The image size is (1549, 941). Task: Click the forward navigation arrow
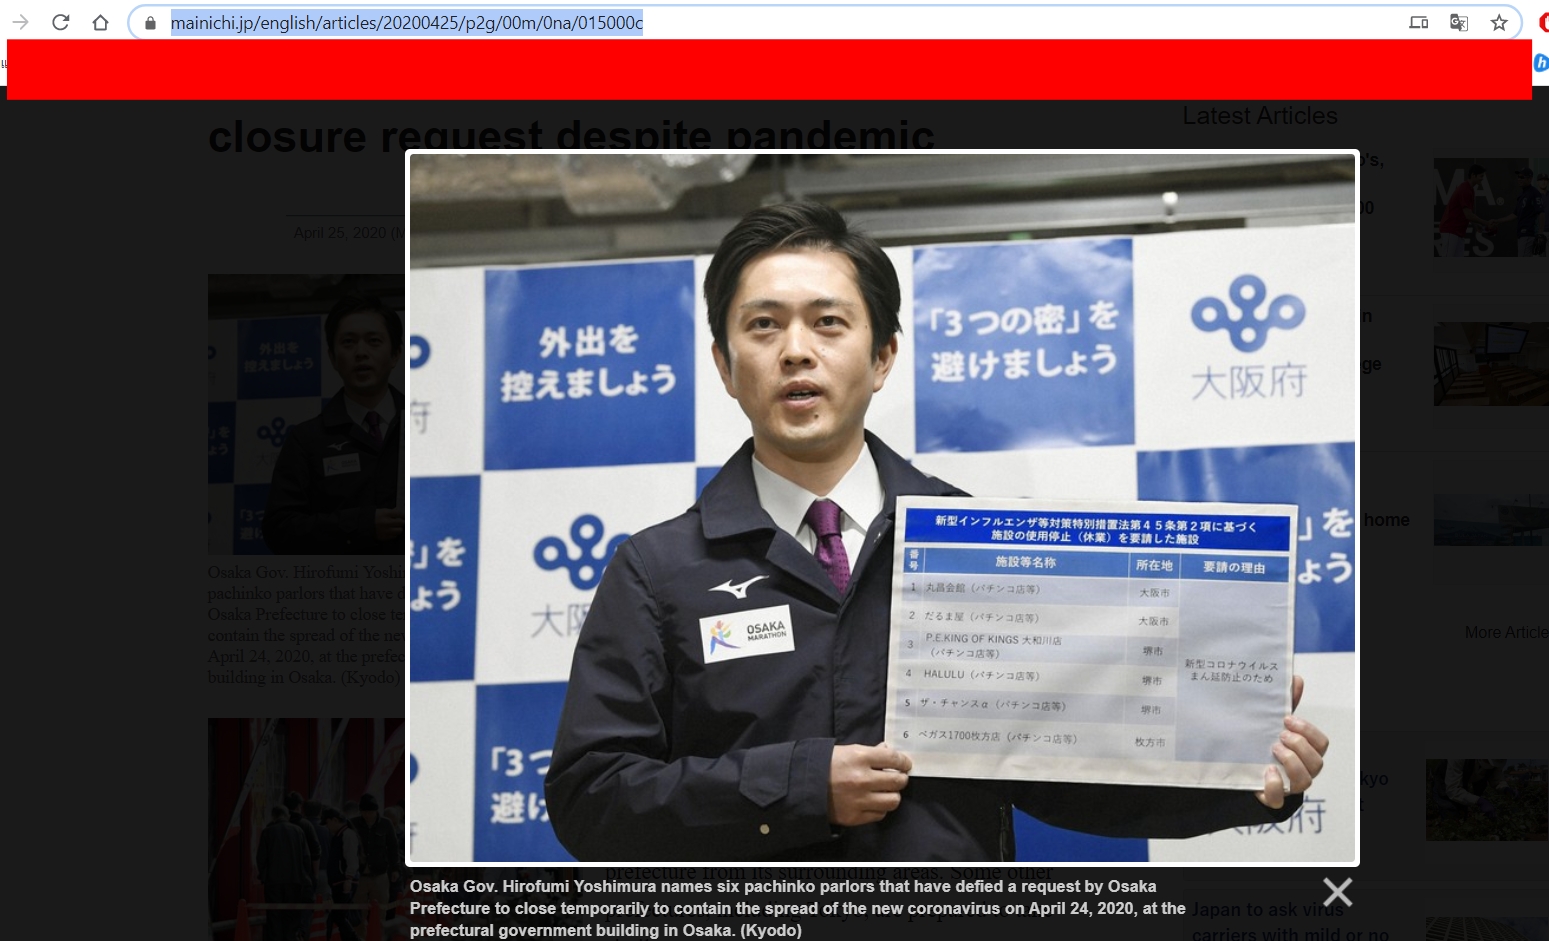tap(20, 22)
